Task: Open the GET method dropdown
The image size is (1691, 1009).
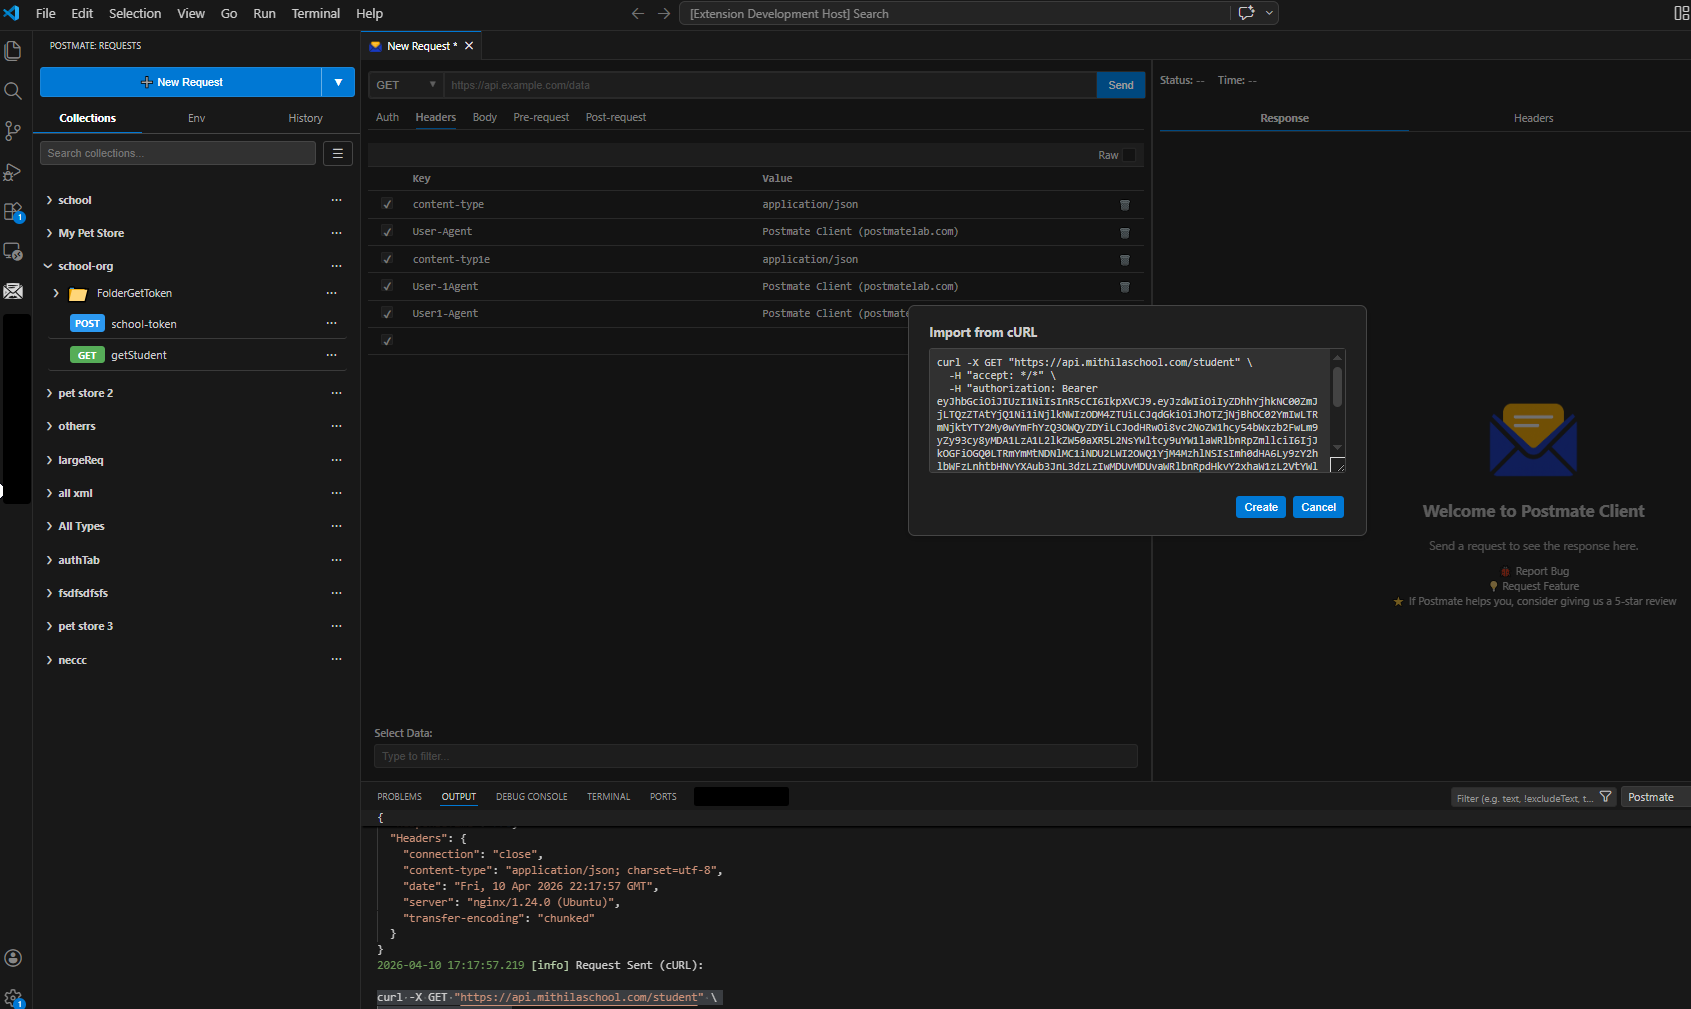Action: point(404,85)
